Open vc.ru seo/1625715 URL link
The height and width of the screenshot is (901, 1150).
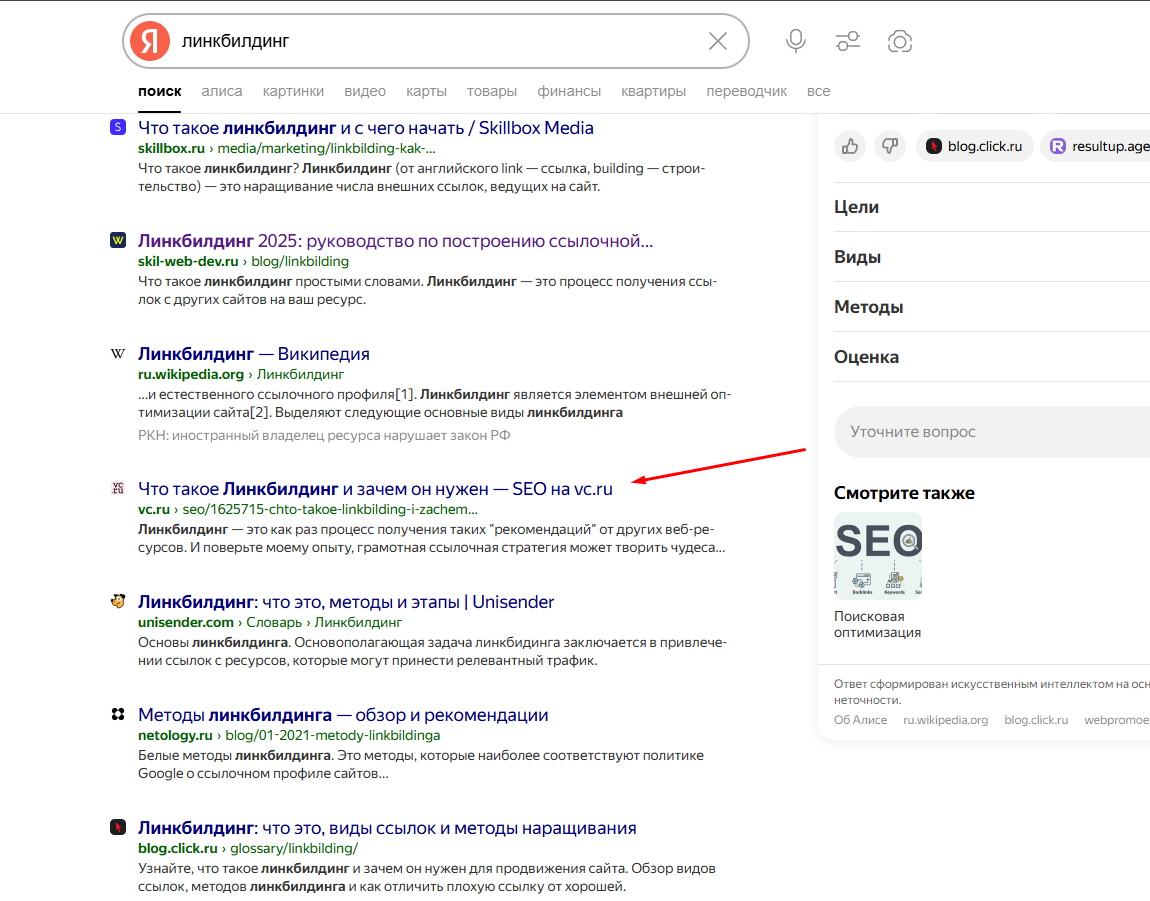point(307,509)
